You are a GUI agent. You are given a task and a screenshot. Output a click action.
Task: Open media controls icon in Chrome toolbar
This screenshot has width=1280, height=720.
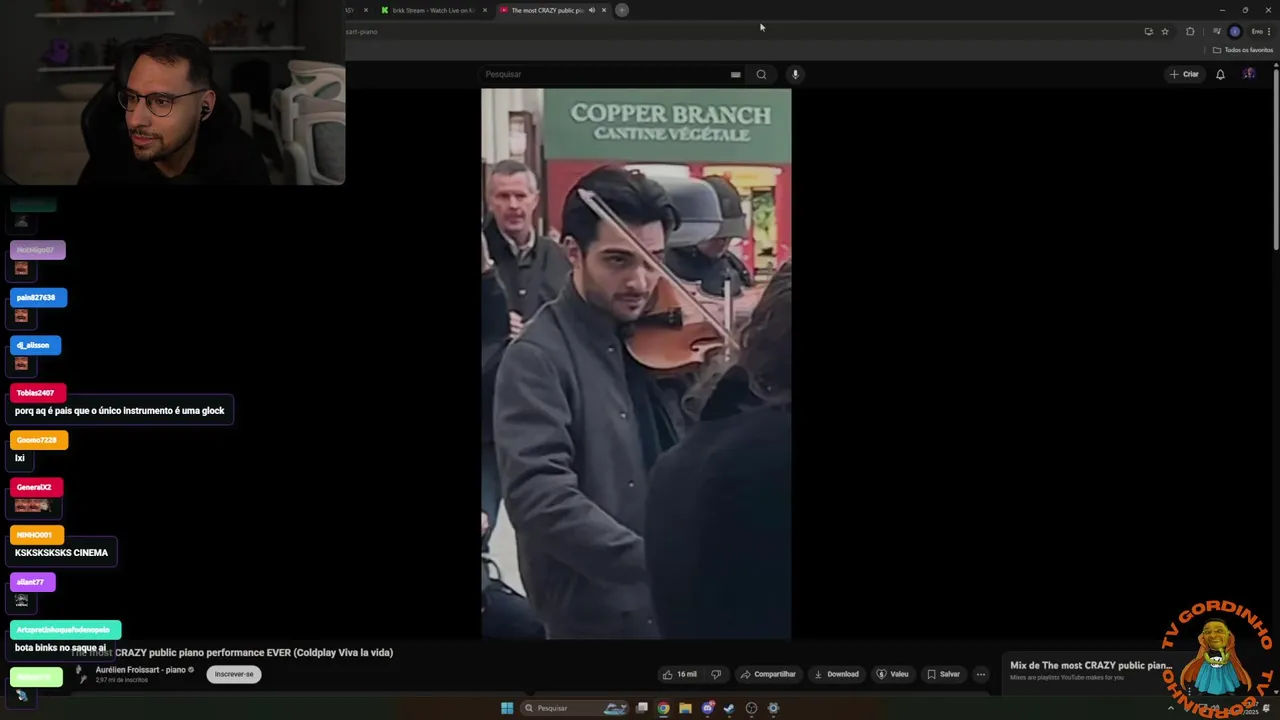point(1217,31)
